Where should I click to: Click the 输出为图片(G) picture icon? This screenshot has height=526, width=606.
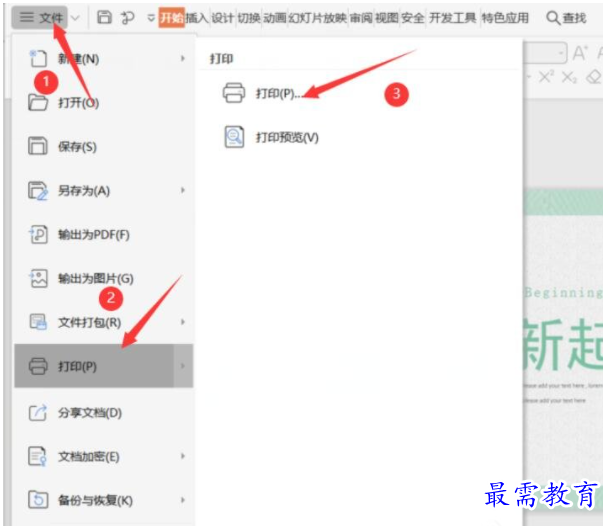point(38,278)
